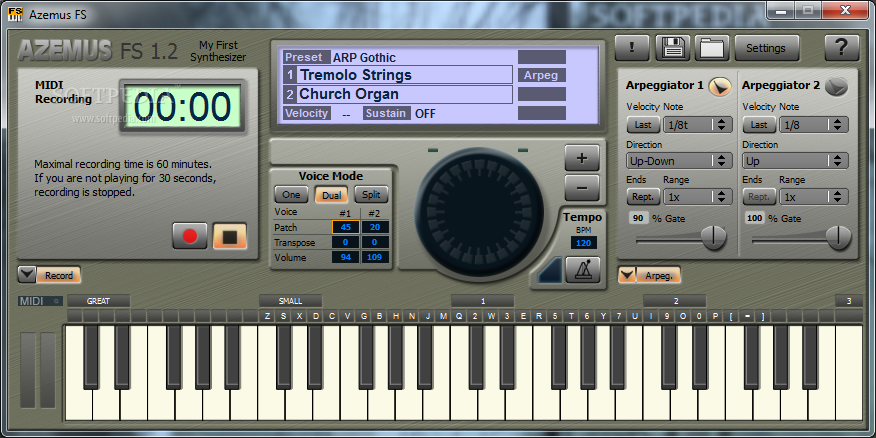Click voice #1 Patch value 45
Image resolution: width=876 pixels, height=438 pixels.
pos(345,227)
